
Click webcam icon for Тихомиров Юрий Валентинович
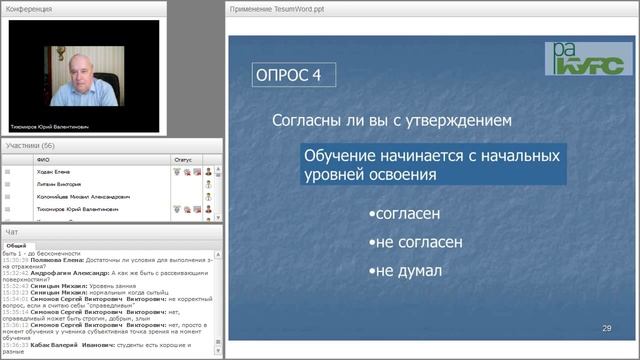pyautogui.click(x=187, y=209)
